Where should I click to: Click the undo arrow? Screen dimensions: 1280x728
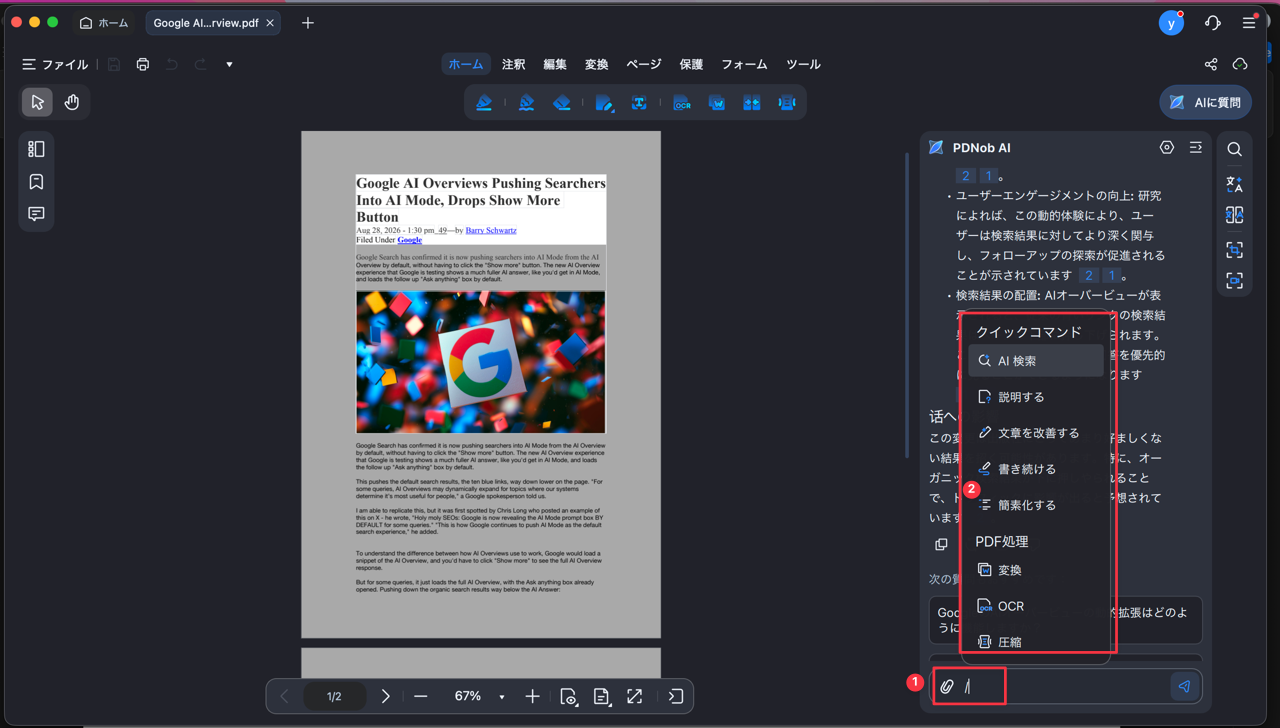[x=172, y=64]
